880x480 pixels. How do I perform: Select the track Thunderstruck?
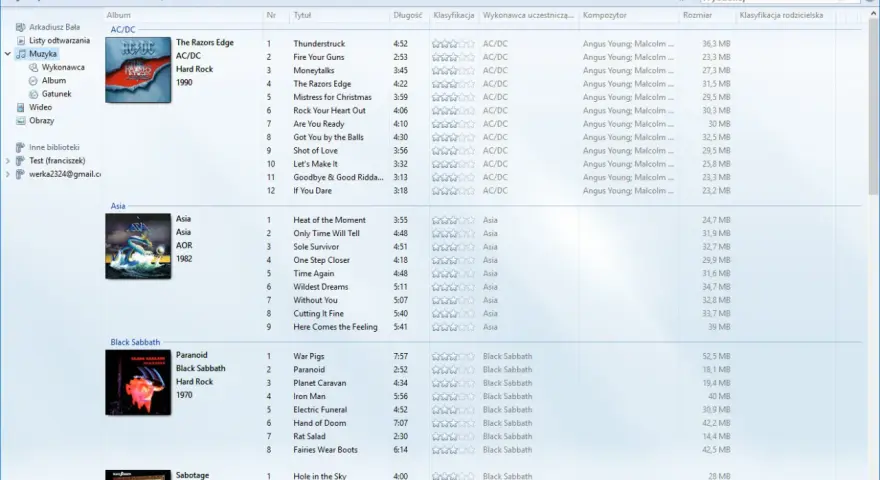point(319,44)
